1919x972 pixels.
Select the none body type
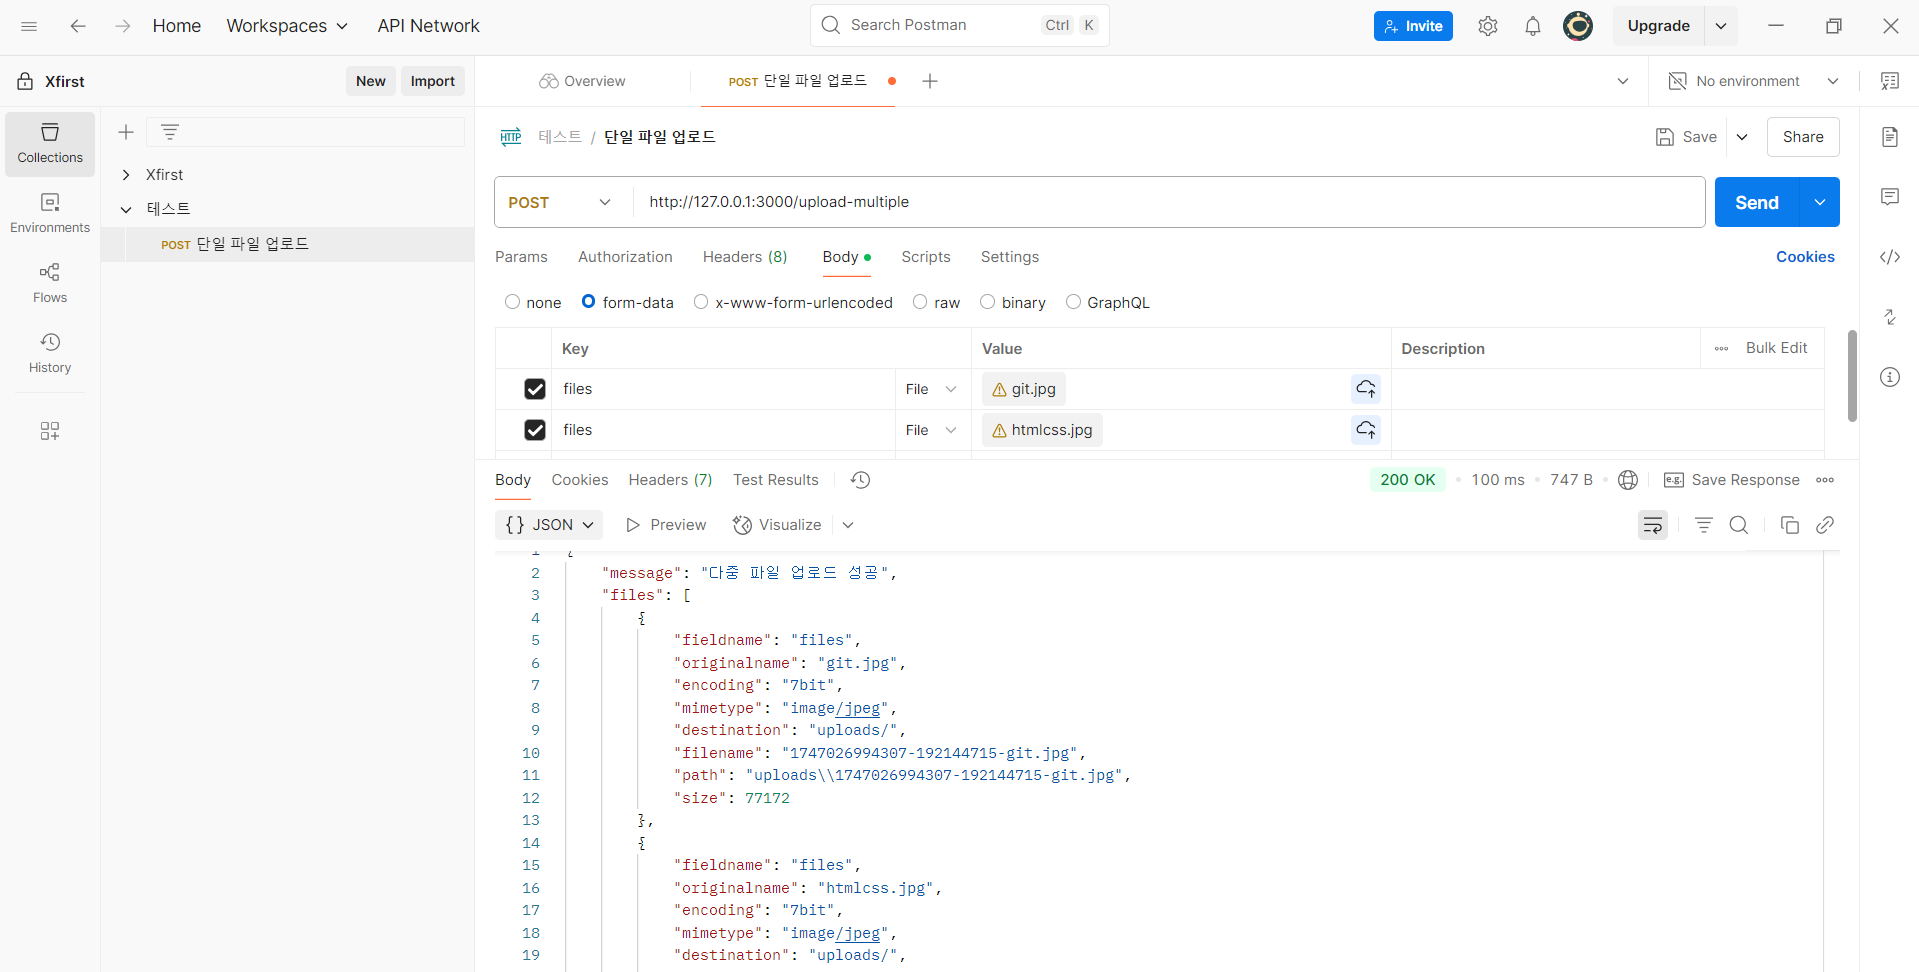click(x=513, y=302)
